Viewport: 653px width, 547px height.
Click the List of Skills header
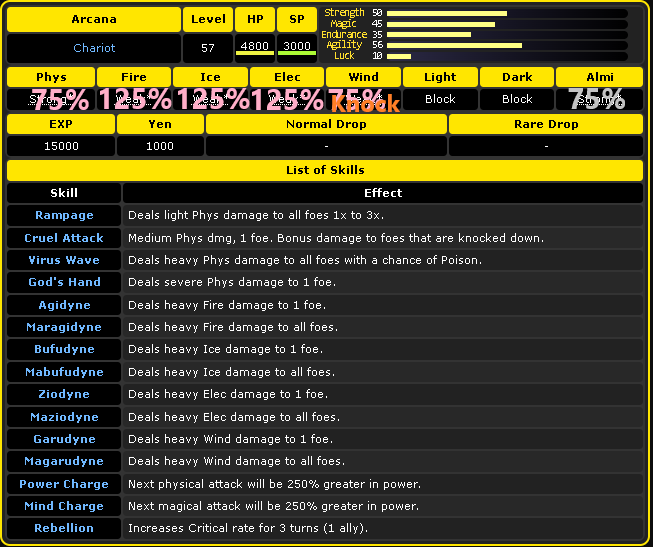[x=325, y=170]
